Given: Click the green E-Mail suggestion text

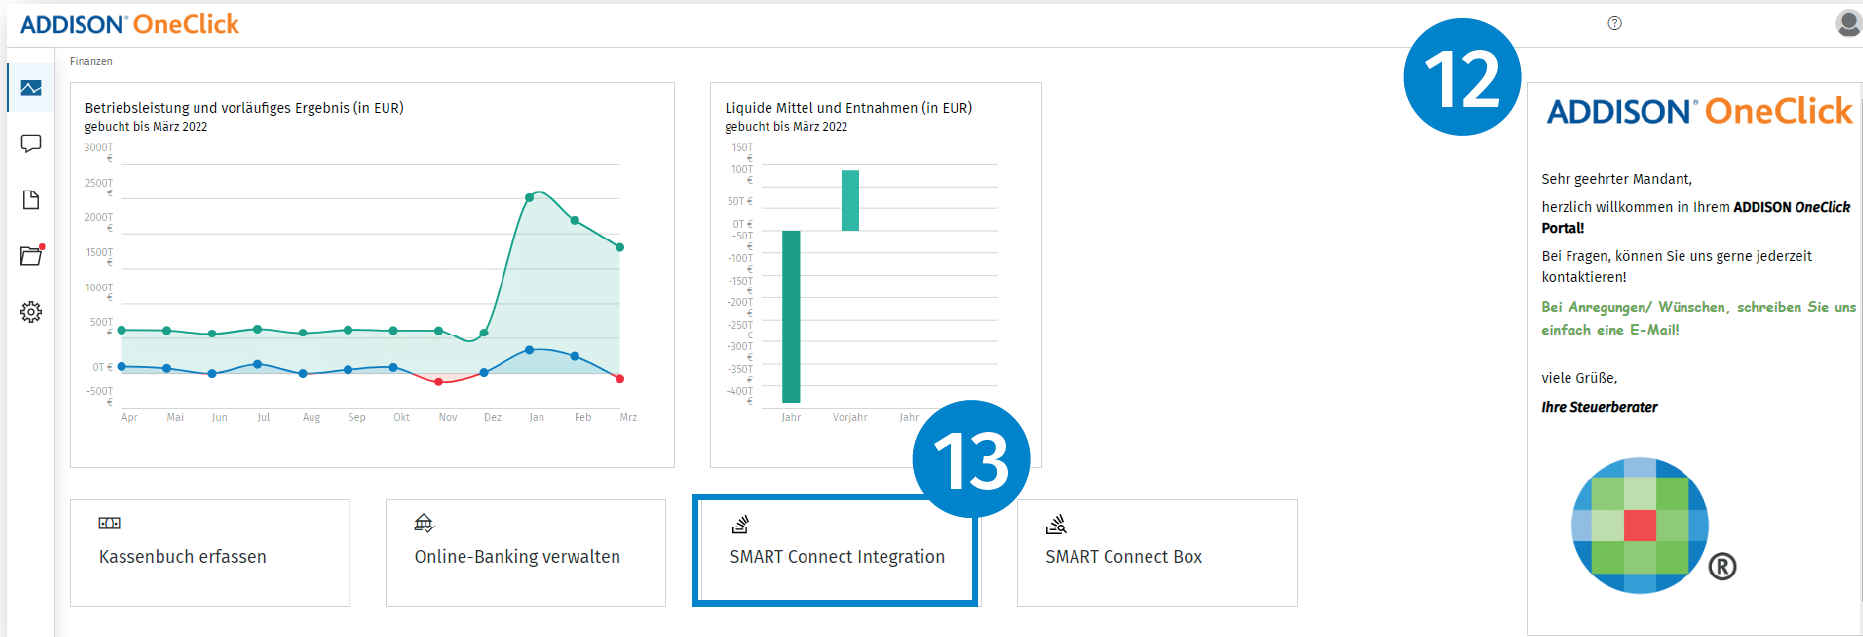Looking at the screenshot, I should (x=1698, y=319).
